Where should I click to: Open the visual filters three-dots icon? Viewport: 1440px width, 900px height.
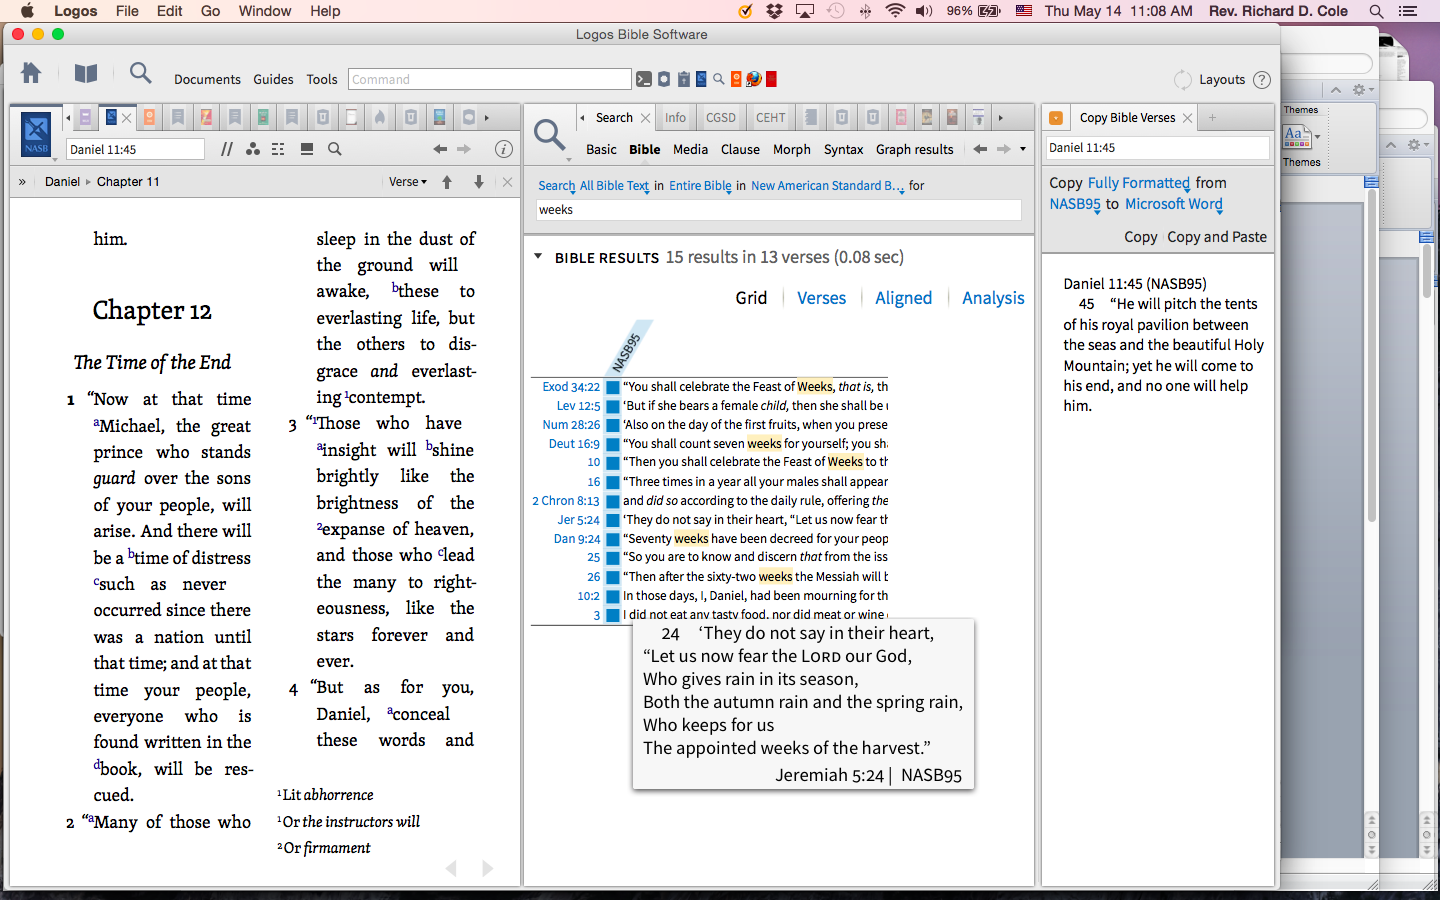253,149
